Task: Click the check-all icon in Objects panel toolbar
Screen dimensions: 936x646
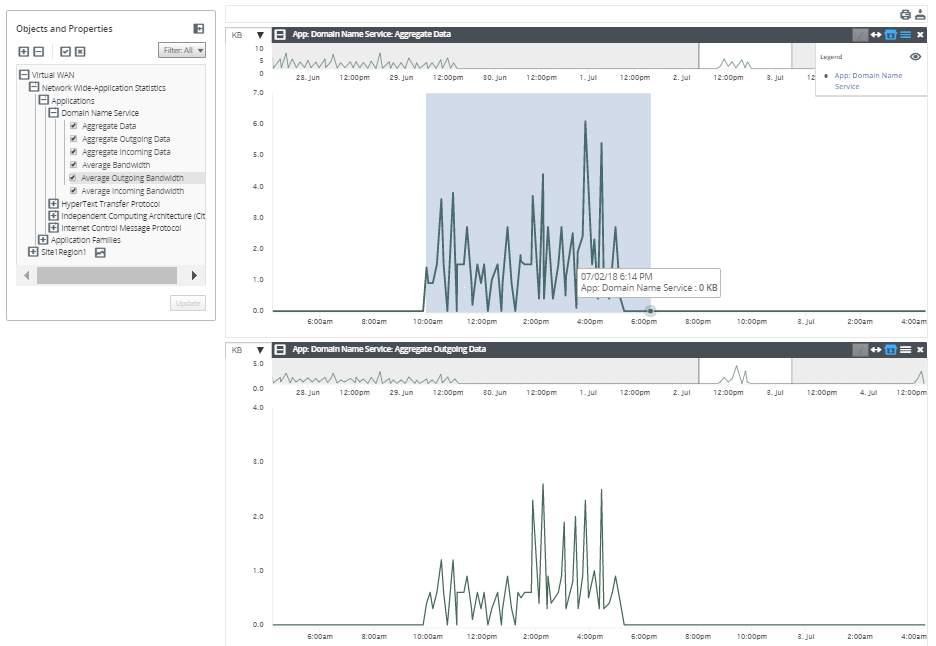Action: coord(66,52)
